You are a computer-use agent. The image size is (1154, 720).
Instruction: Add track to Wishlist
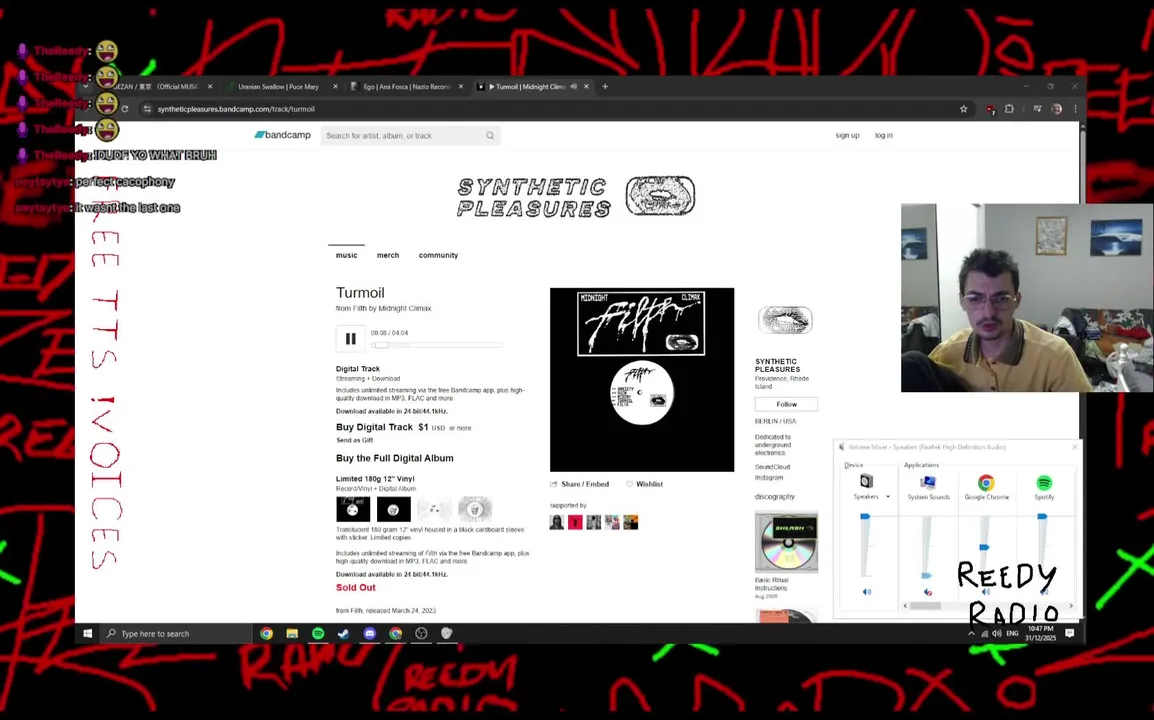click(x=645, y=484)
